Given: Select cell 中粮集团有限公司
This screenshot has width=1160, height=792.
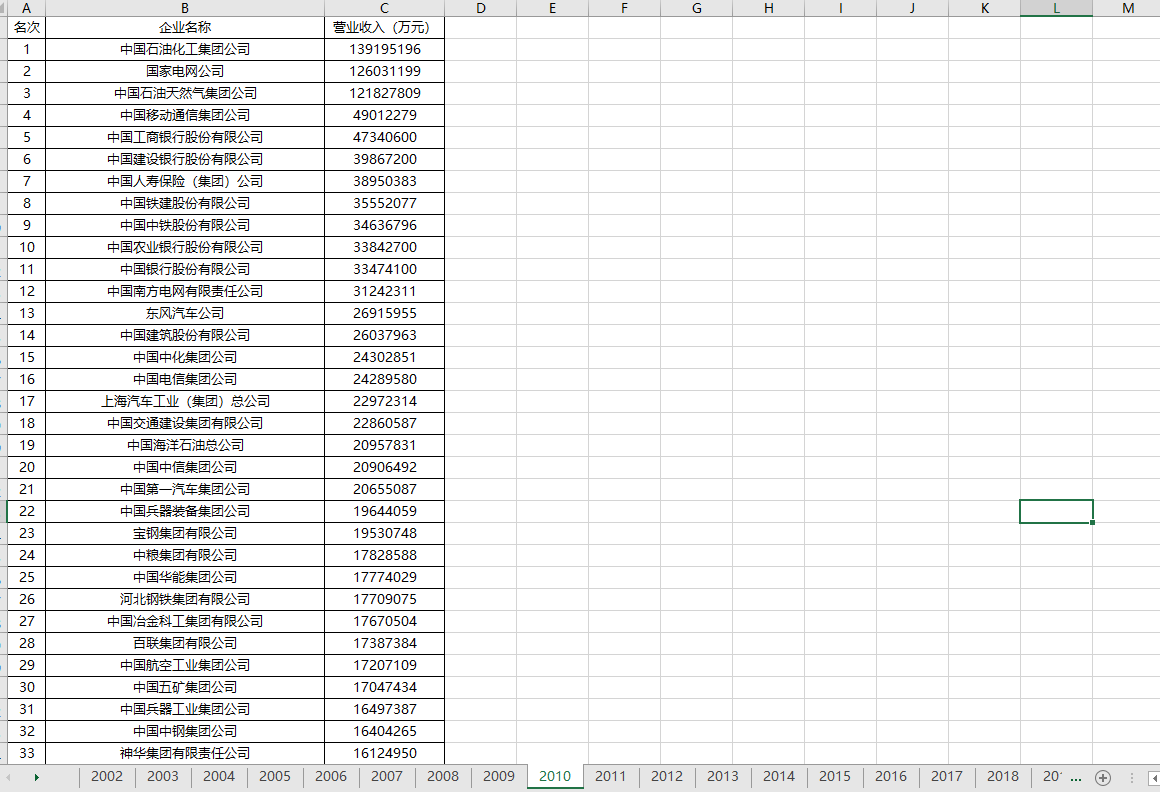Looking at the screenshot, I should (x=185, y=555).
